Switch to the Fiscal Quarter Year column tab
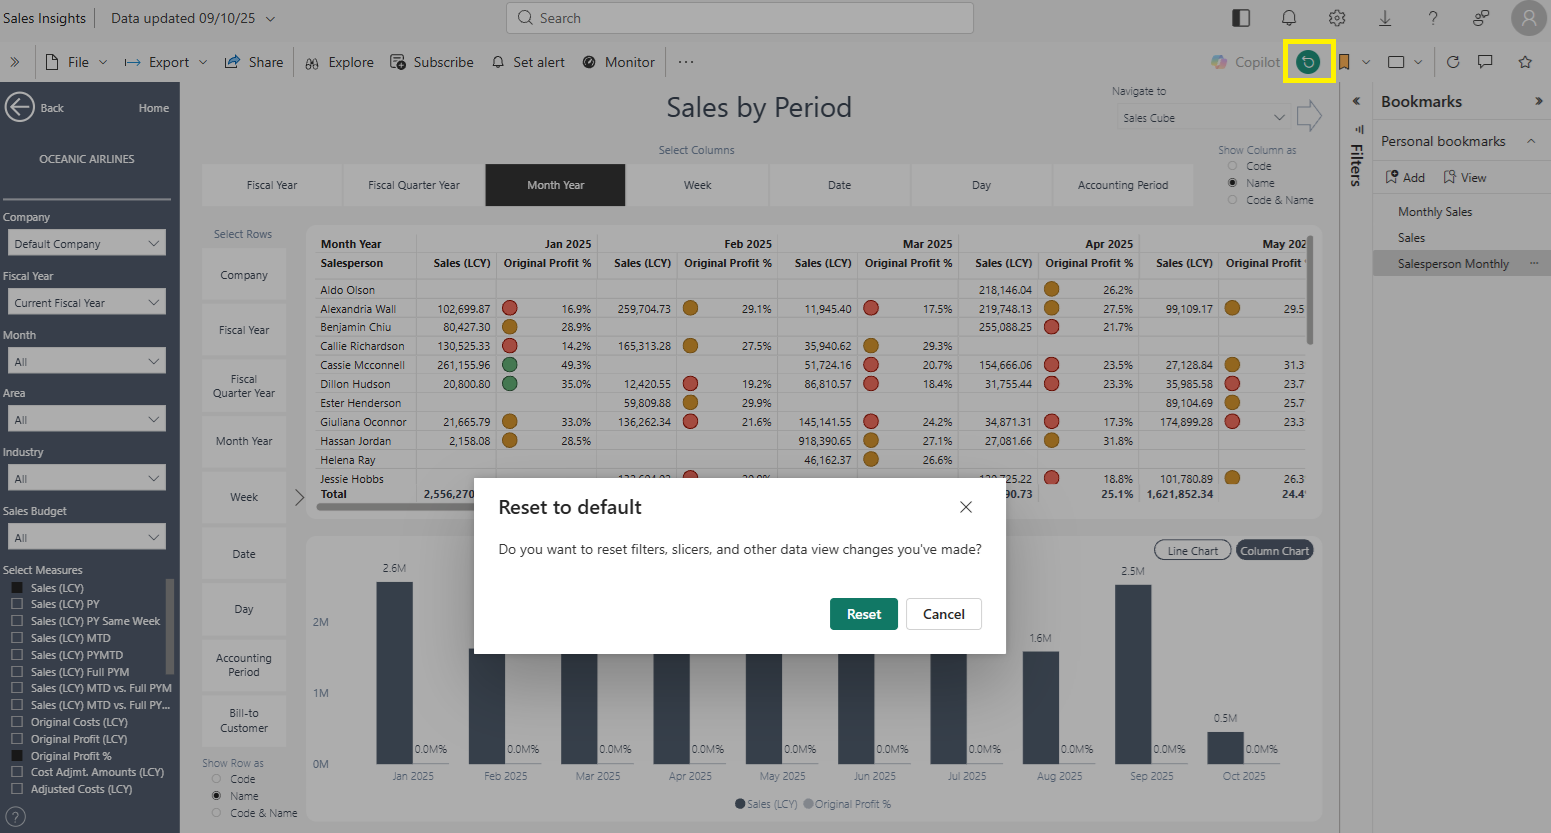 [x=414, y=185]
